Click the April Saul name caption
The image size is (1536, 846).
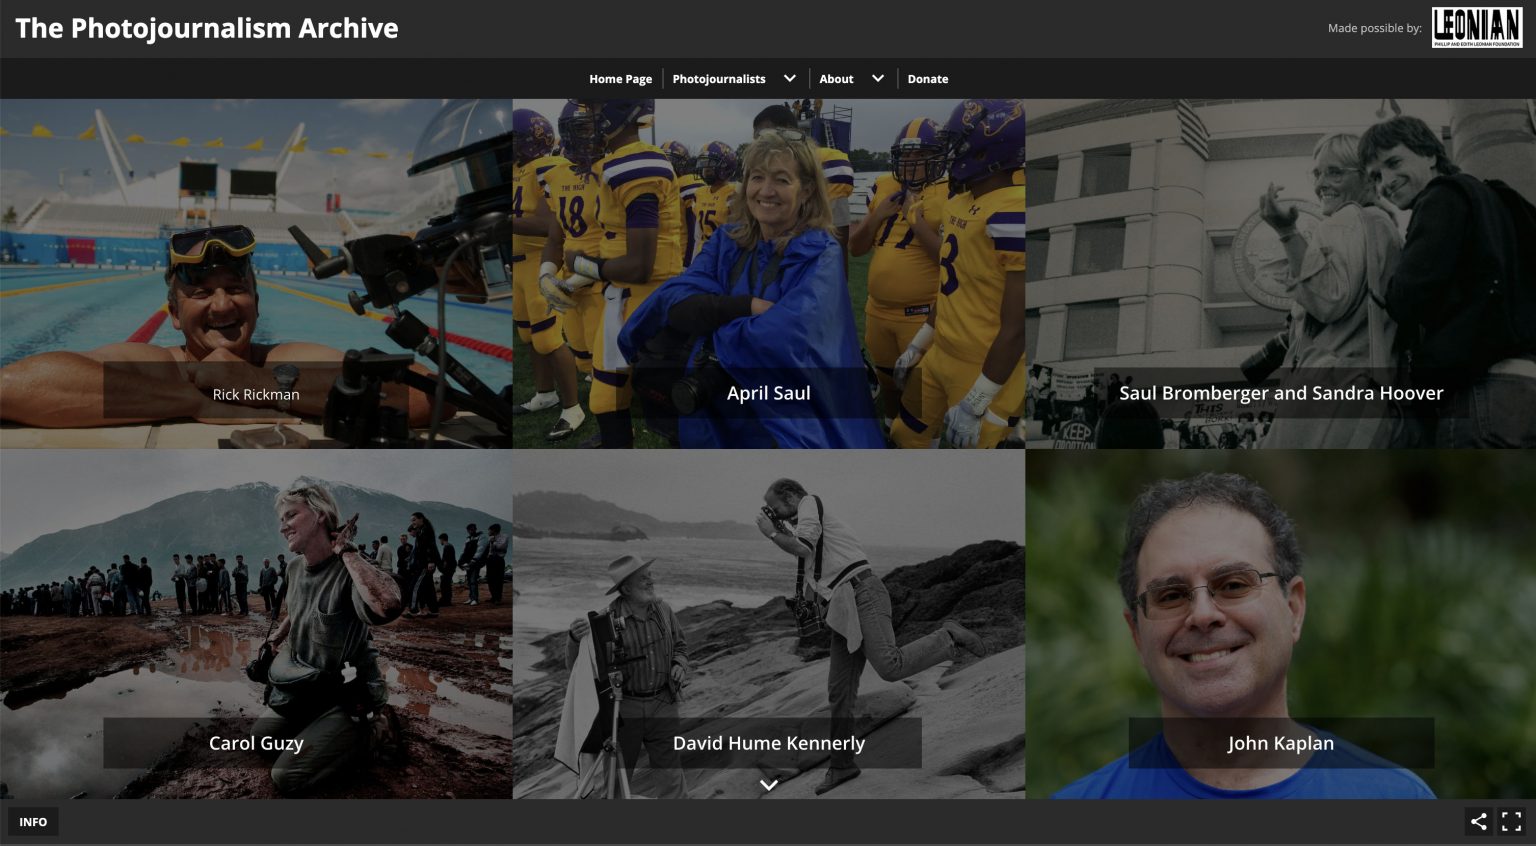[x=768, y=393]
